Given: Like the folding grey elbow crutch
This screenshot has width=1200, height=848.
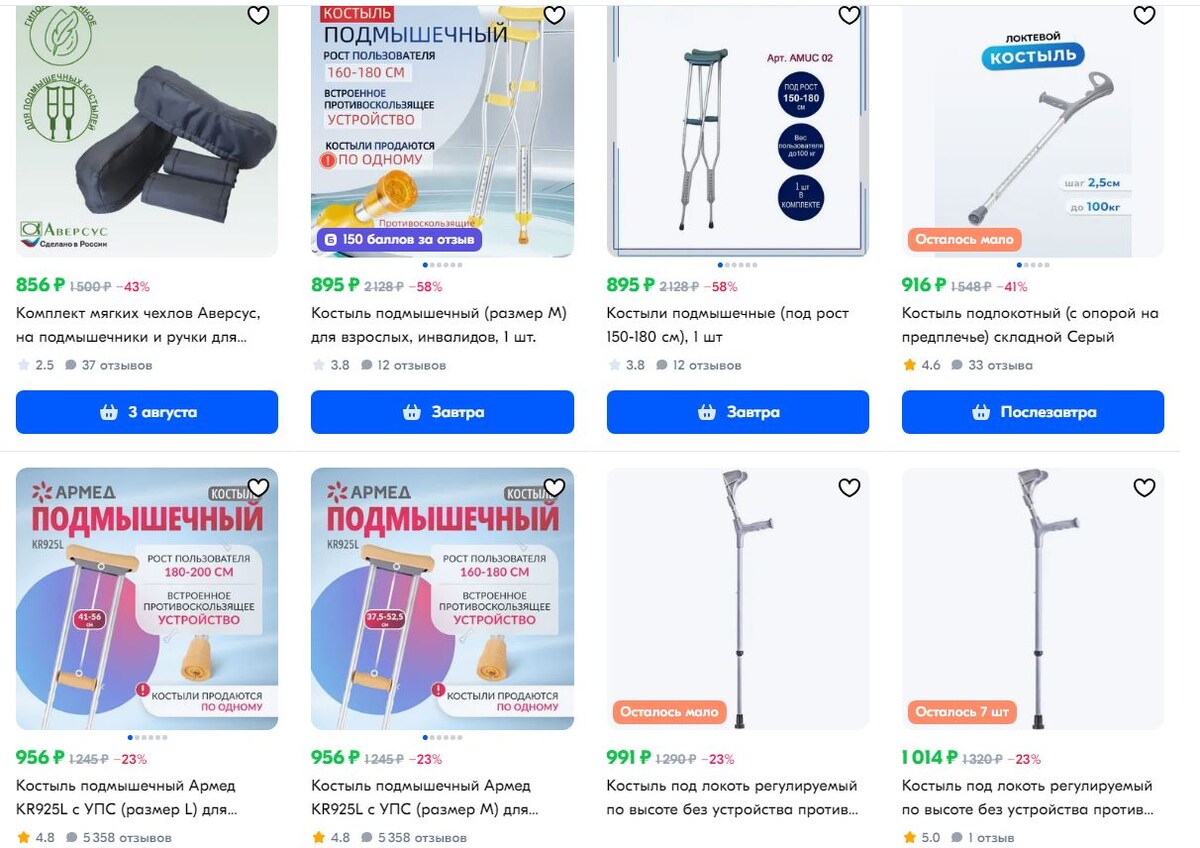Looking at the screenshot, I should click(1144, 15).
